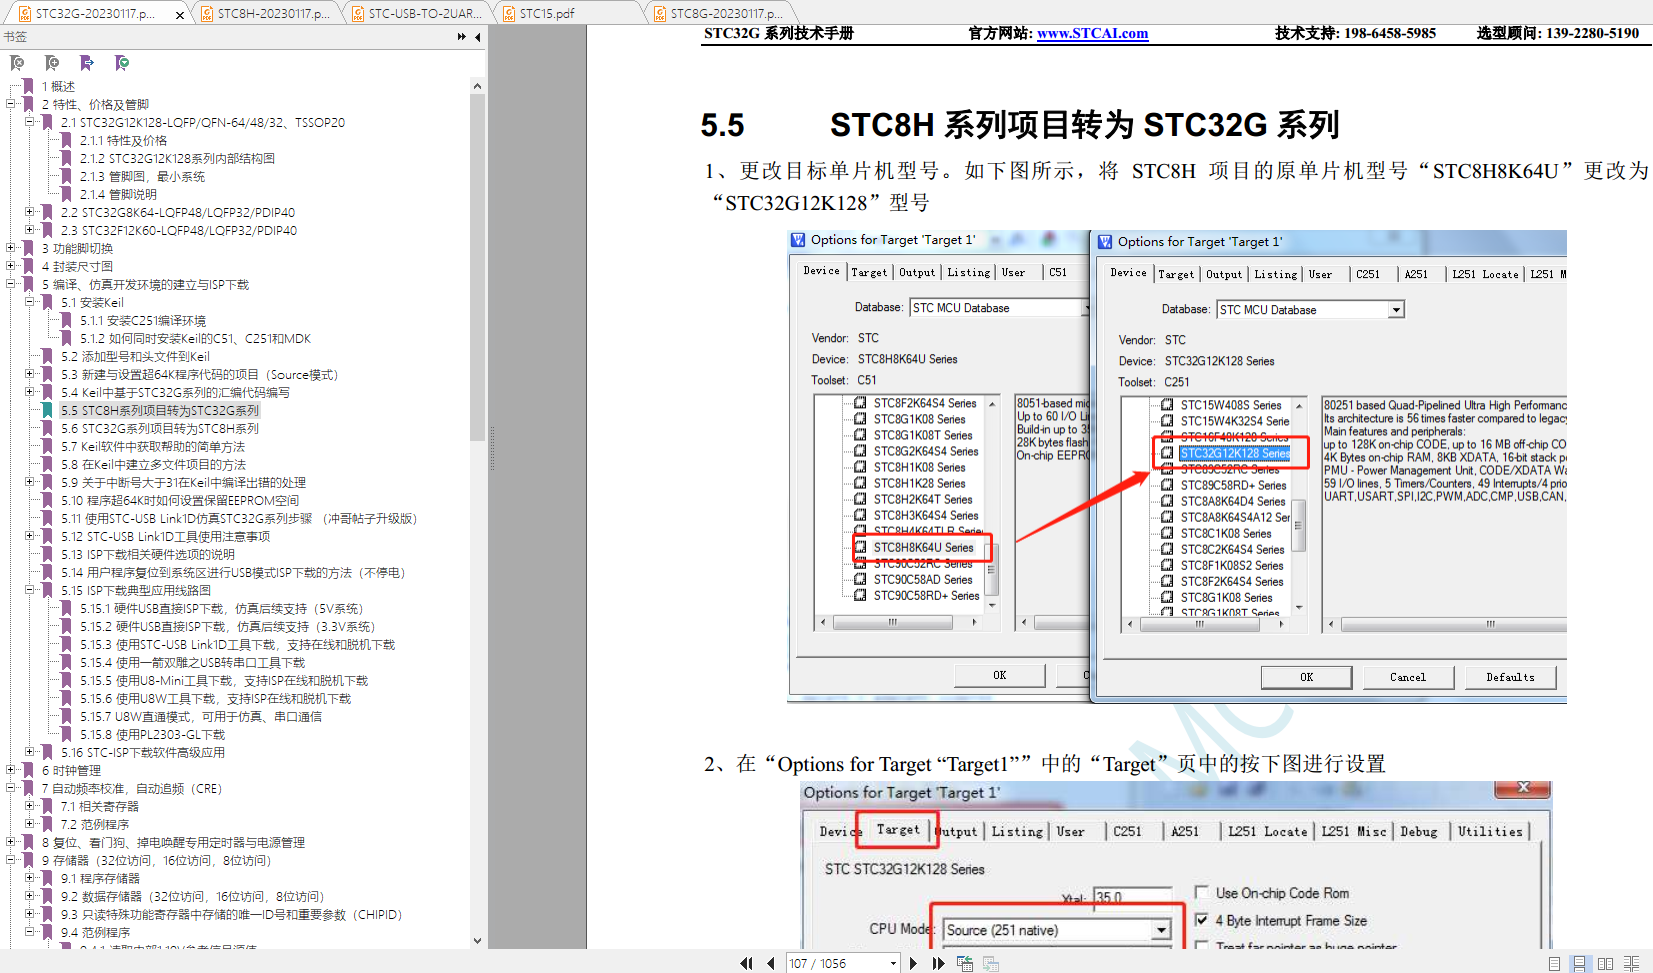Collapse the 5.15 ISP下载典型应用线路图 node
The width and height of the screenshot is (1653, 973).
coord(30,590)
